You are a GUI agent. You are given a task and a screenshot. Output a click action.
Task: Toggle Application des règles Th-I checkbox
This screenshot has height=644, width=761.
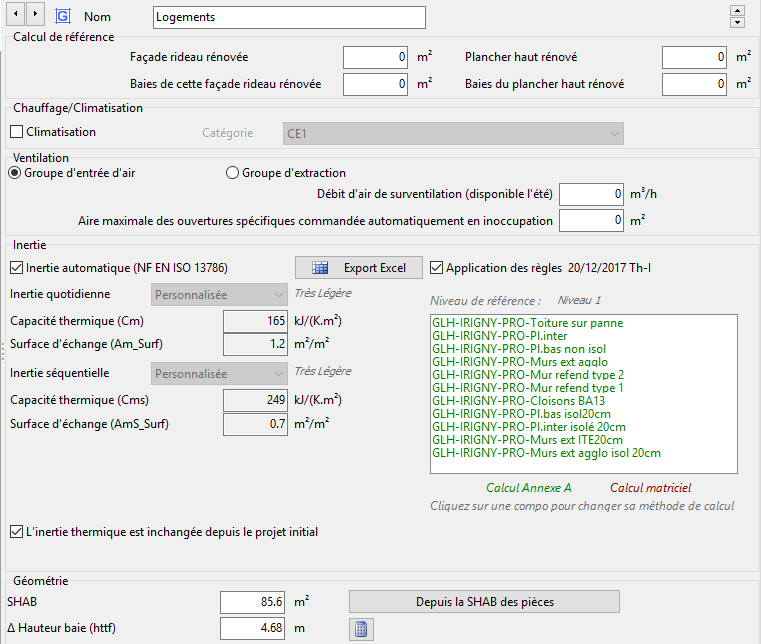[x=436, y=267]
